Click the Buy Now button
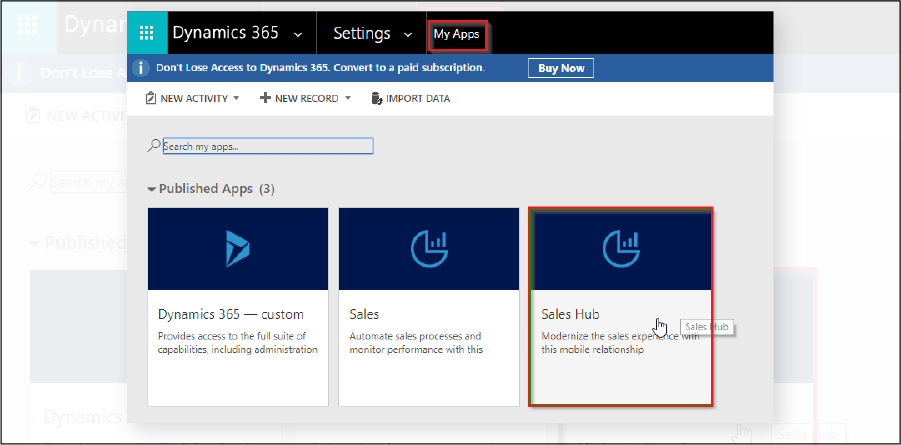 point(561,68)
